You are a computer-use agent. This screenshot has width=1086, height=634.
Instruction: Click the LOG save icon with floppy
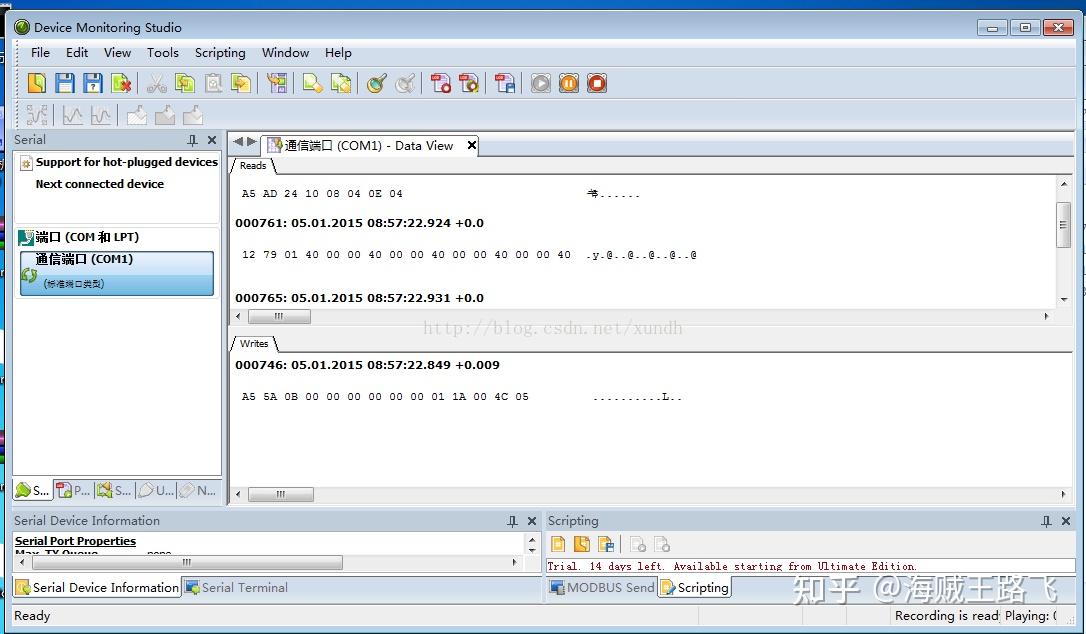tap(505, 83)
